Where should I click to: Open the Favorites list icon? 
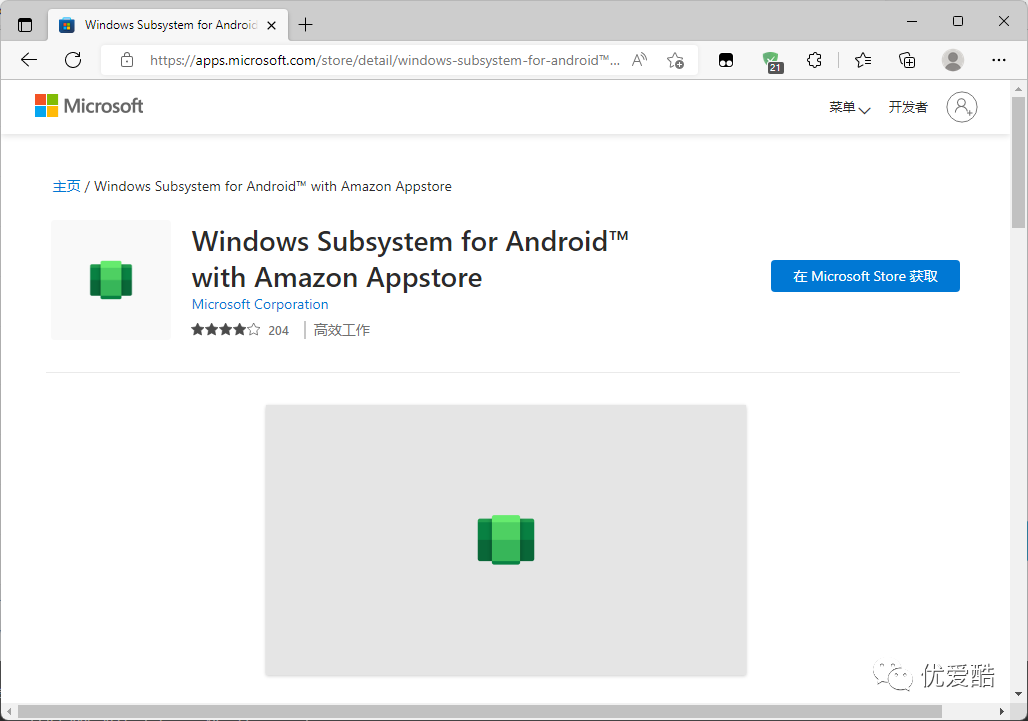[863, 60]
